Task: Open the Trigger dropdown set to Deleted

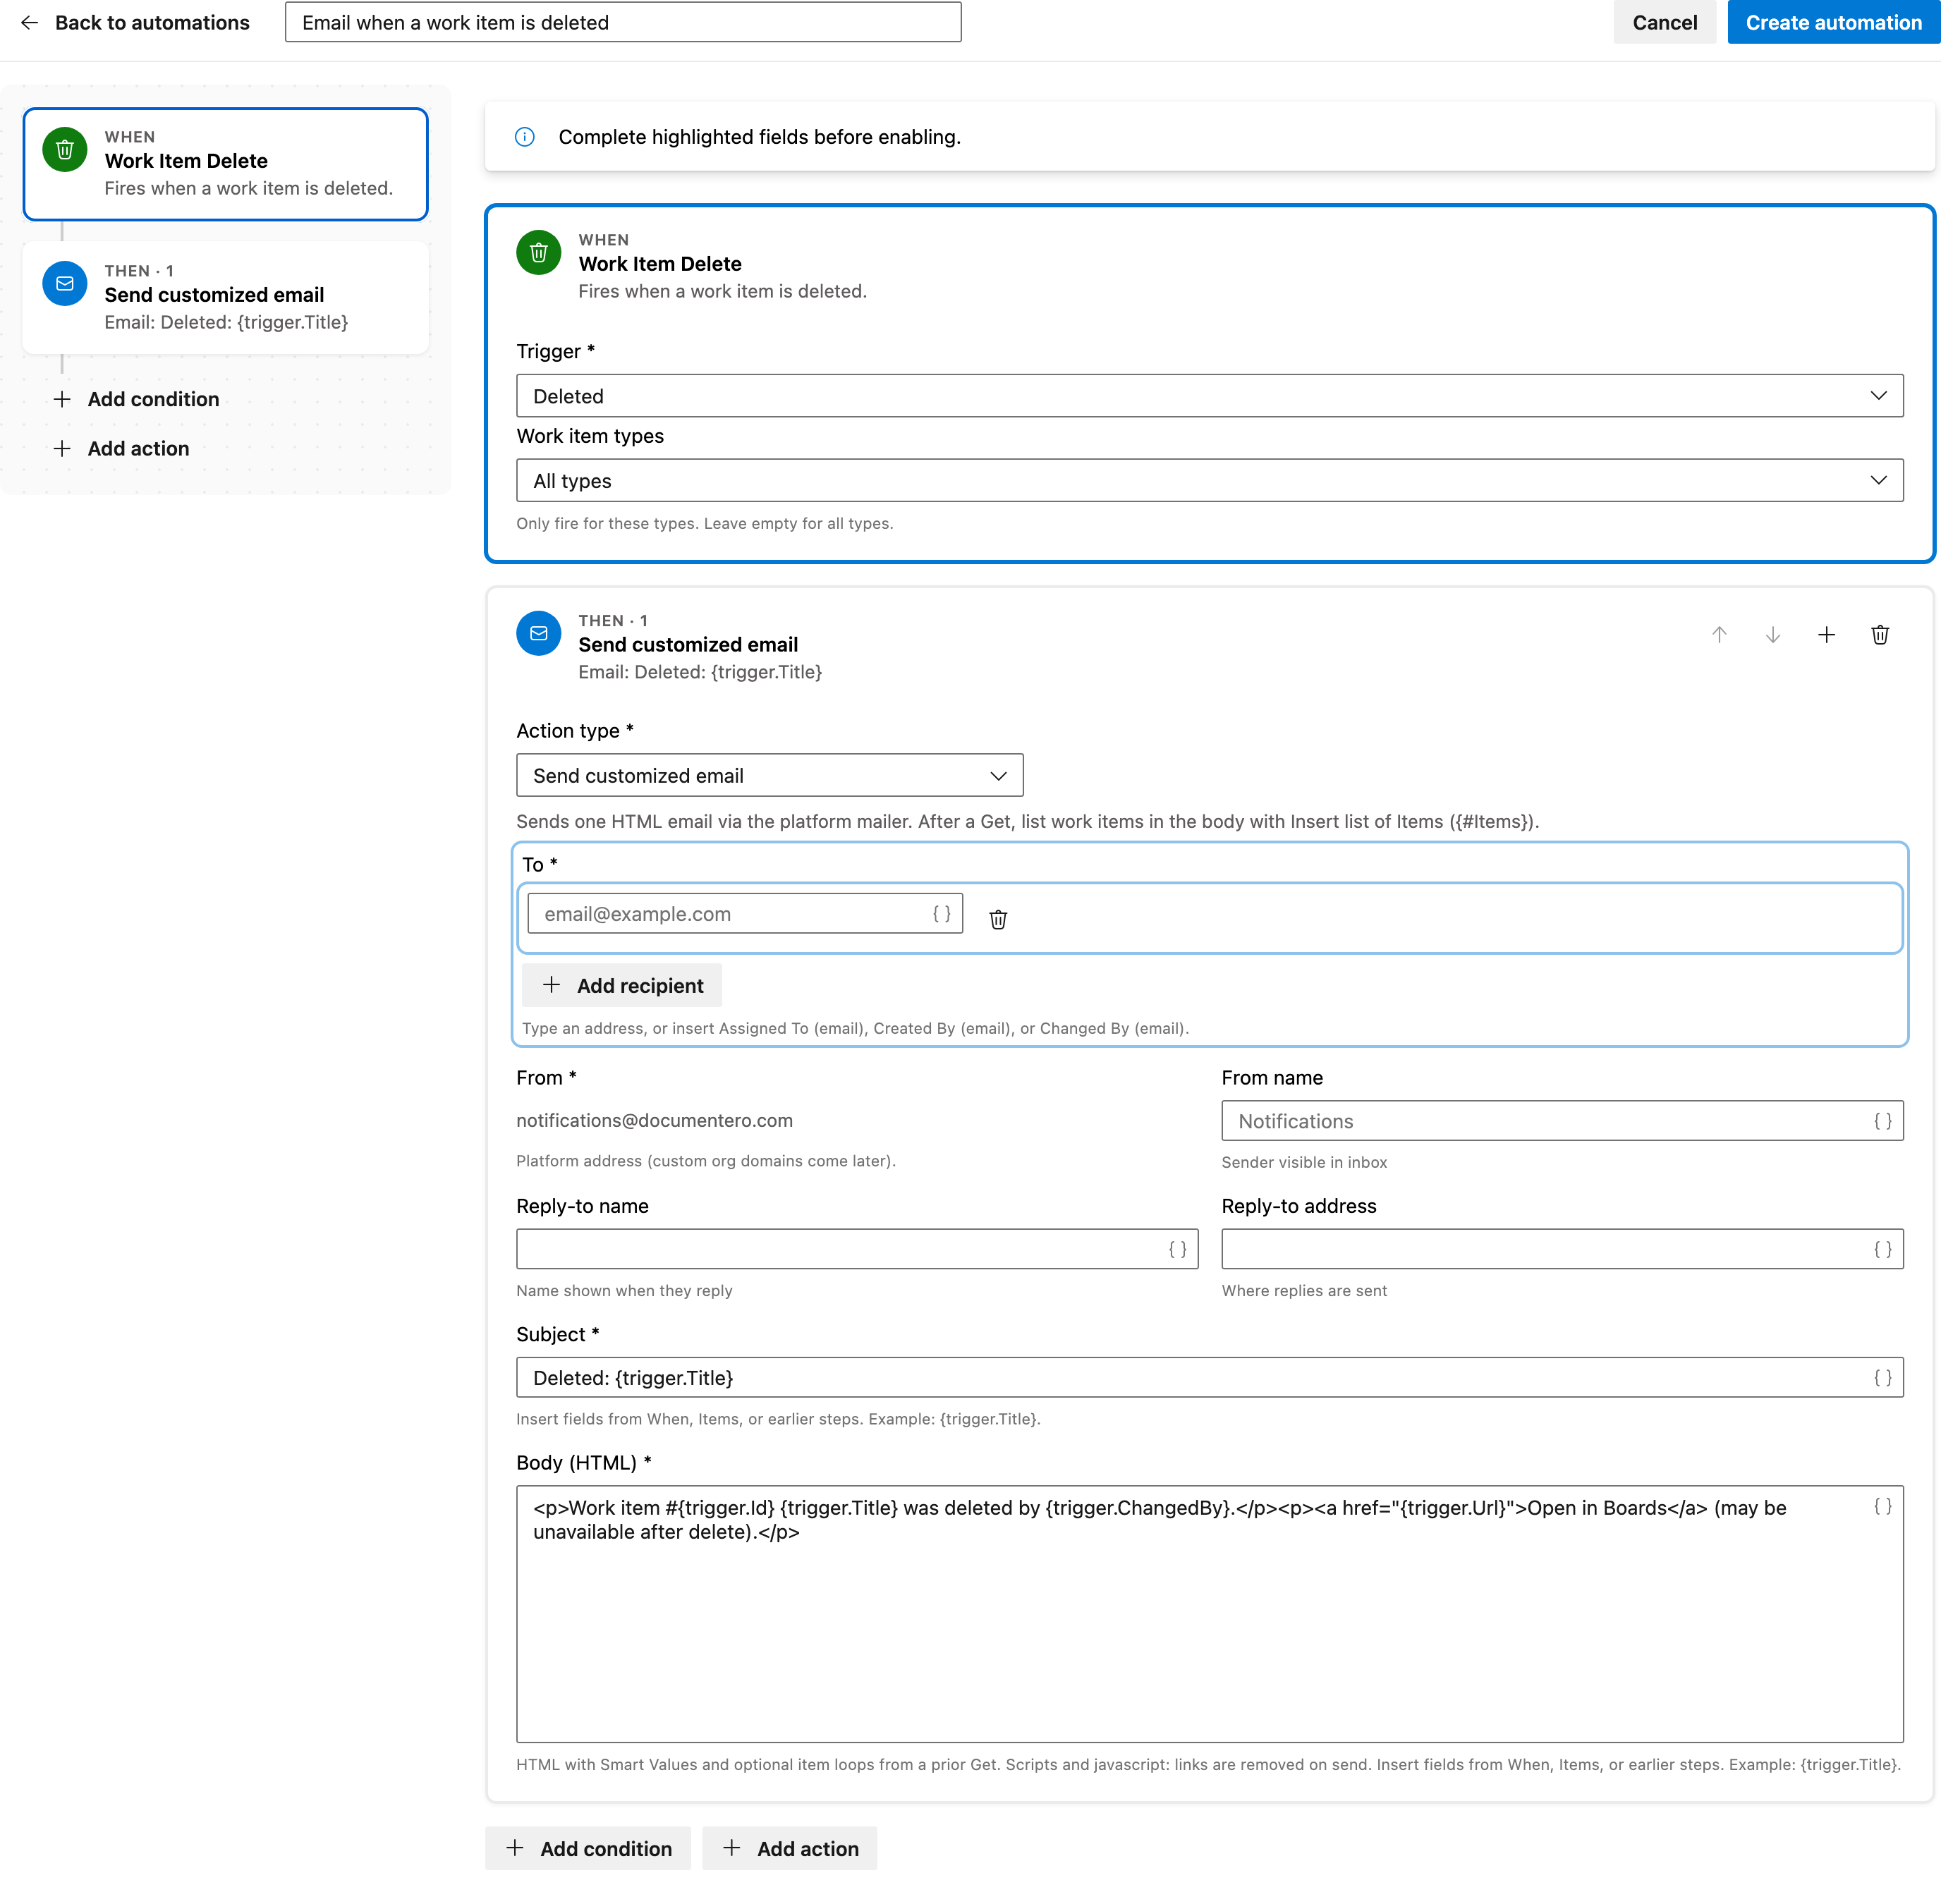Action: 1209,396
